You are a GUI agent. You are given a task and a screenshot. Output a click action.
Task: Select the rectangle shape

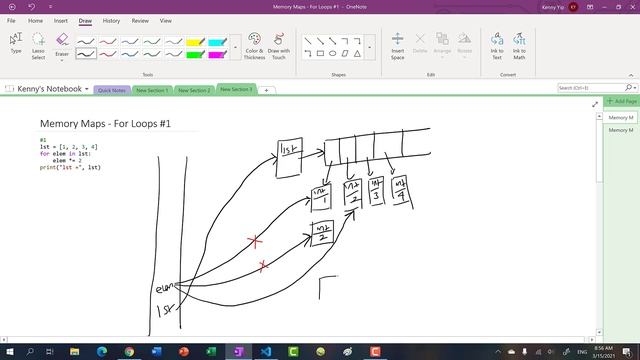coord(320,53)
